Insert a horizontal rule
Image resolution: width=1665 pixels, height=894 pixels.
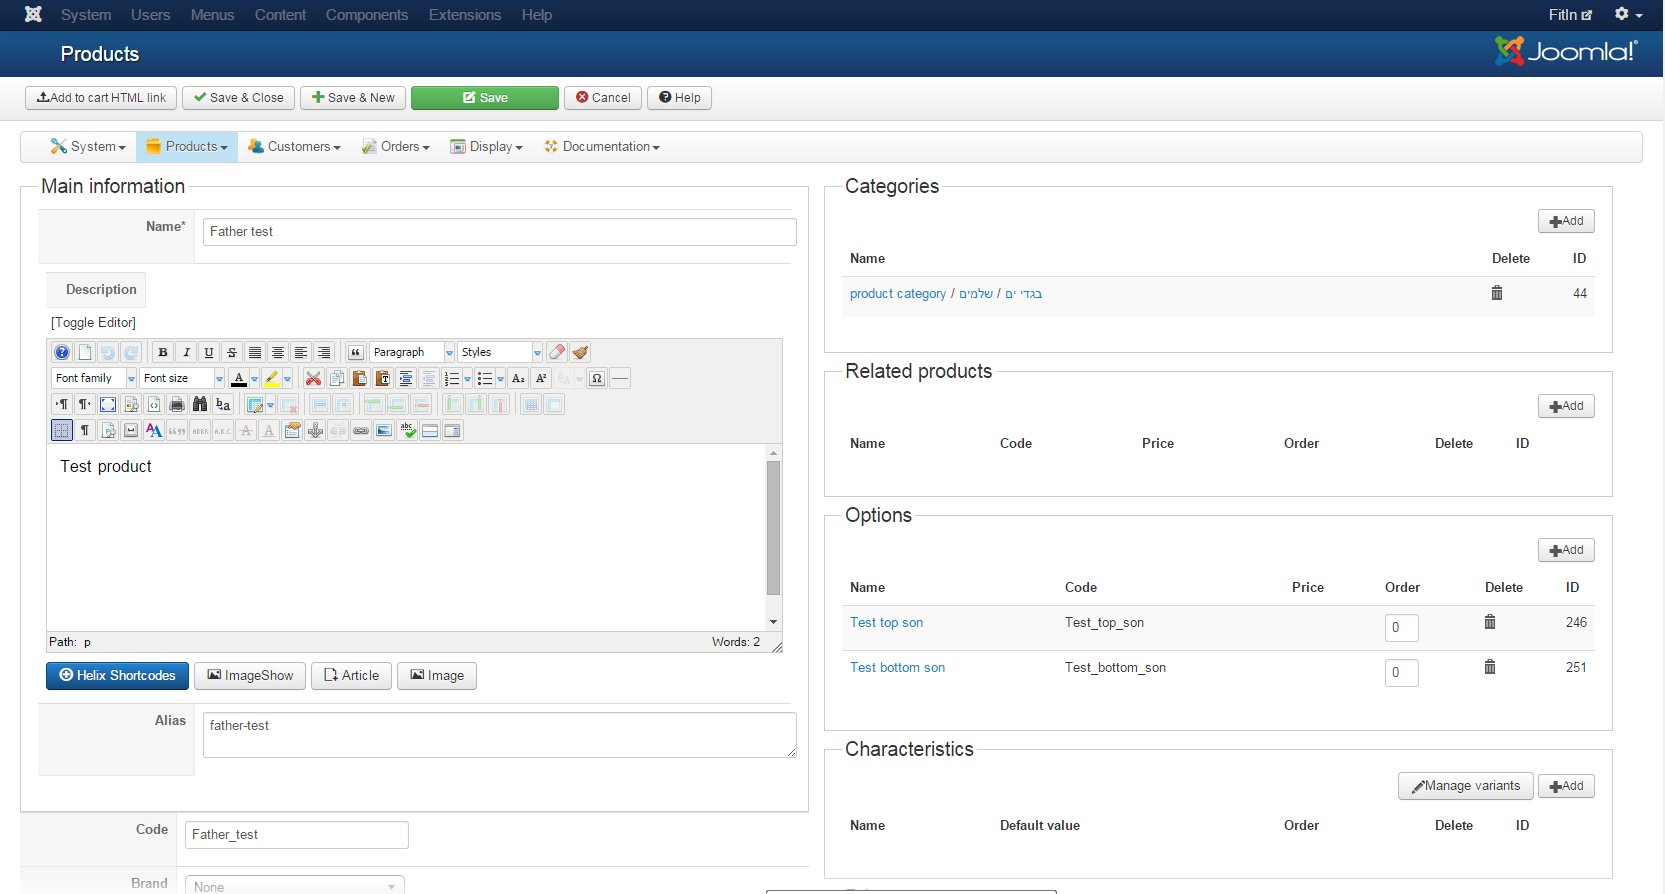(620, 378)
